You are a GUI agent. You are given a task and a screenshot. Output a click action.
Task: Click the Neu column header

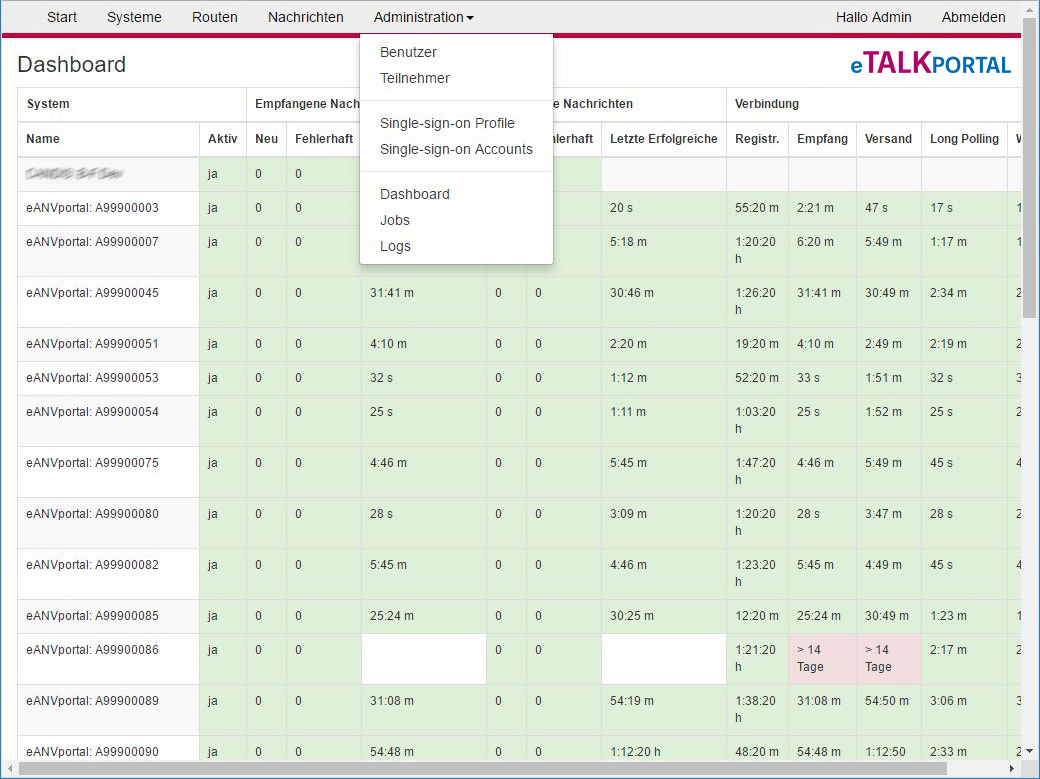click(x=267, y=139)
